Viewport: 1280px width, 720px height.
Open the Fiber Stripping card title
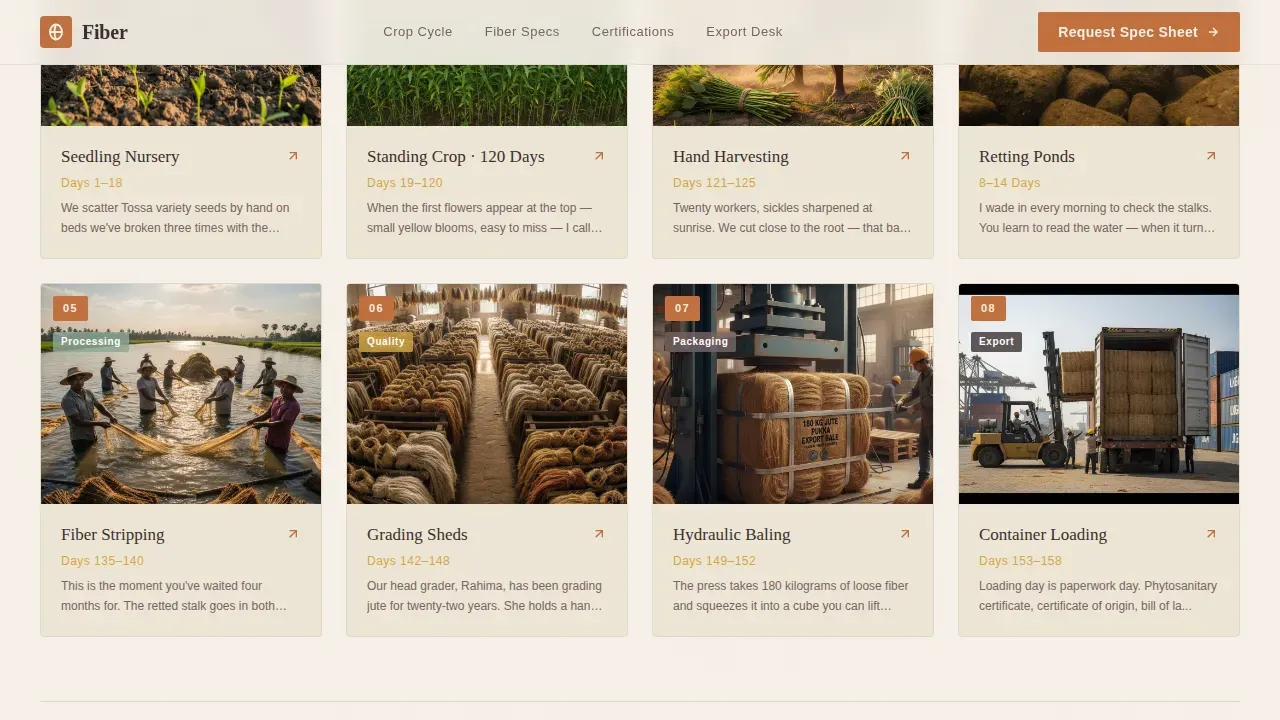point(113,535)
